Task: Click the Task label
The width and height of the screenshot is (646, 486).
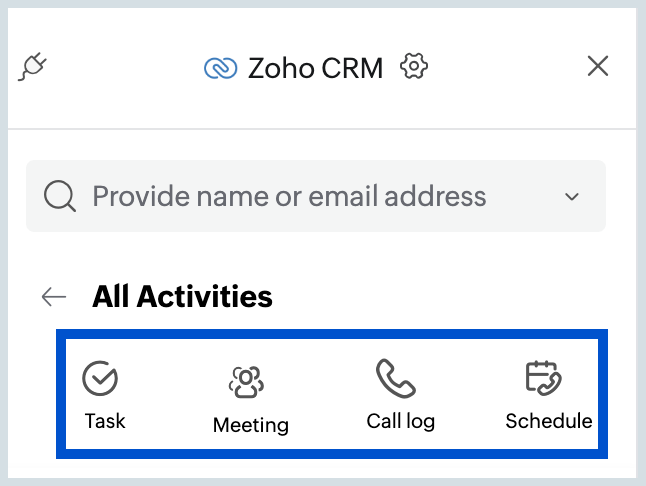Action: 105,421
